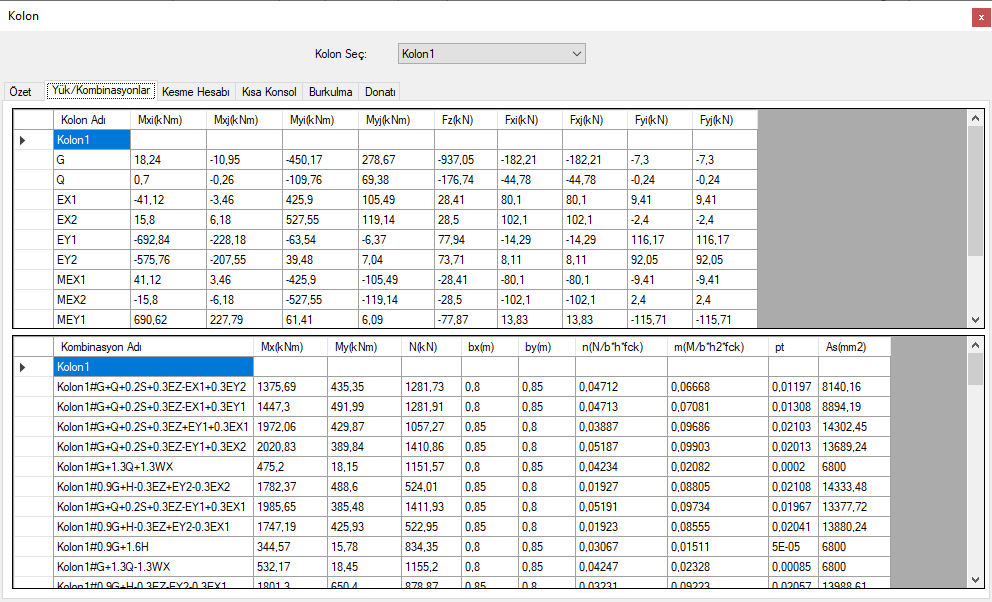The height and width of the screenshot is (602, 992).
Task: Select the EY2 row name cell
Action: click(x=92, y=260)
